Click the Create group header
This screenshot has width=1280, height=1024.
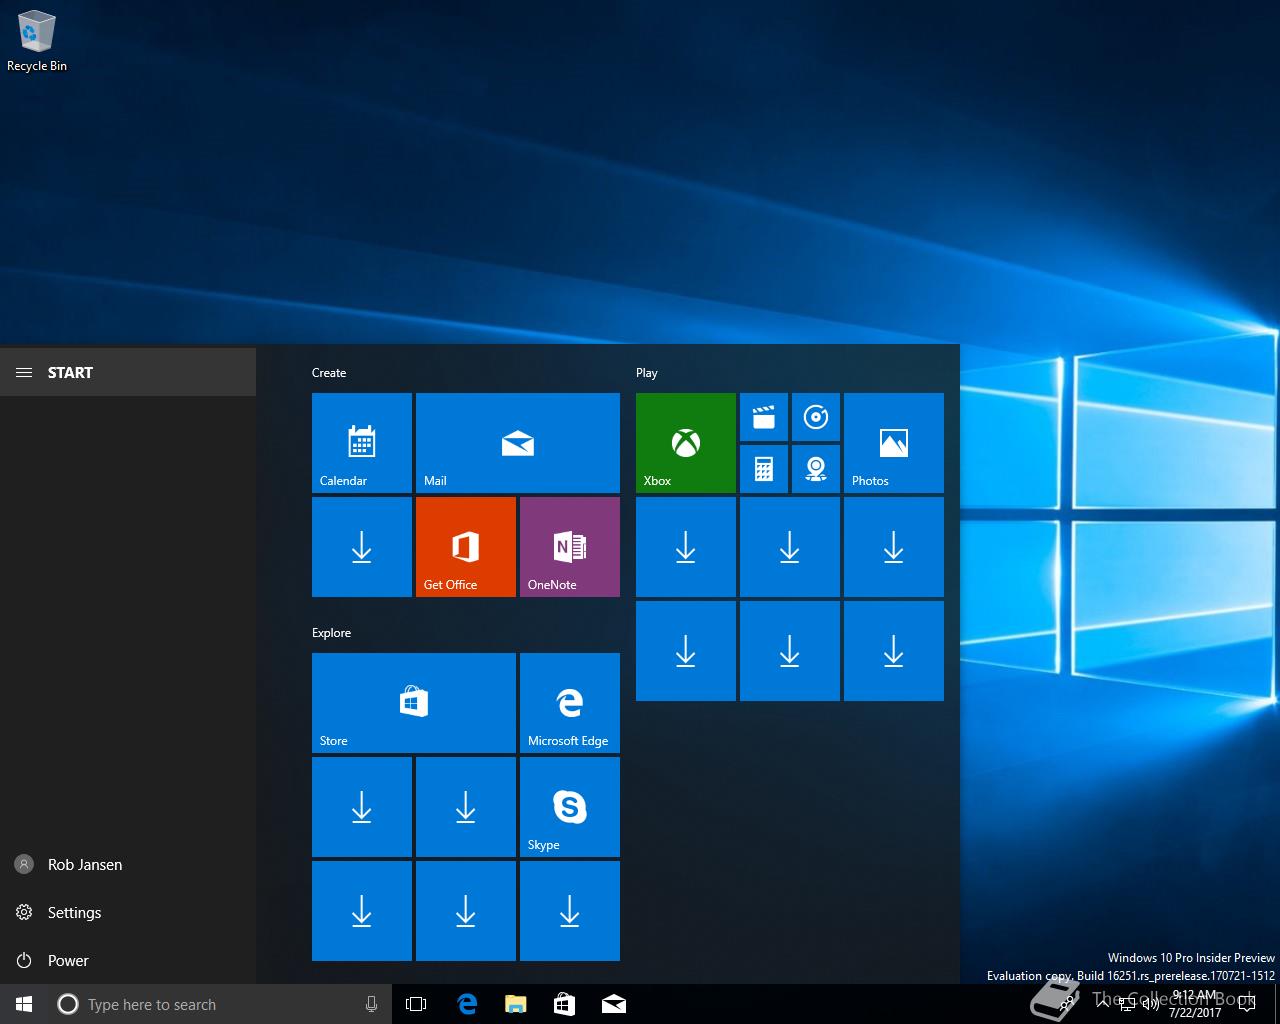click(329, 373)
